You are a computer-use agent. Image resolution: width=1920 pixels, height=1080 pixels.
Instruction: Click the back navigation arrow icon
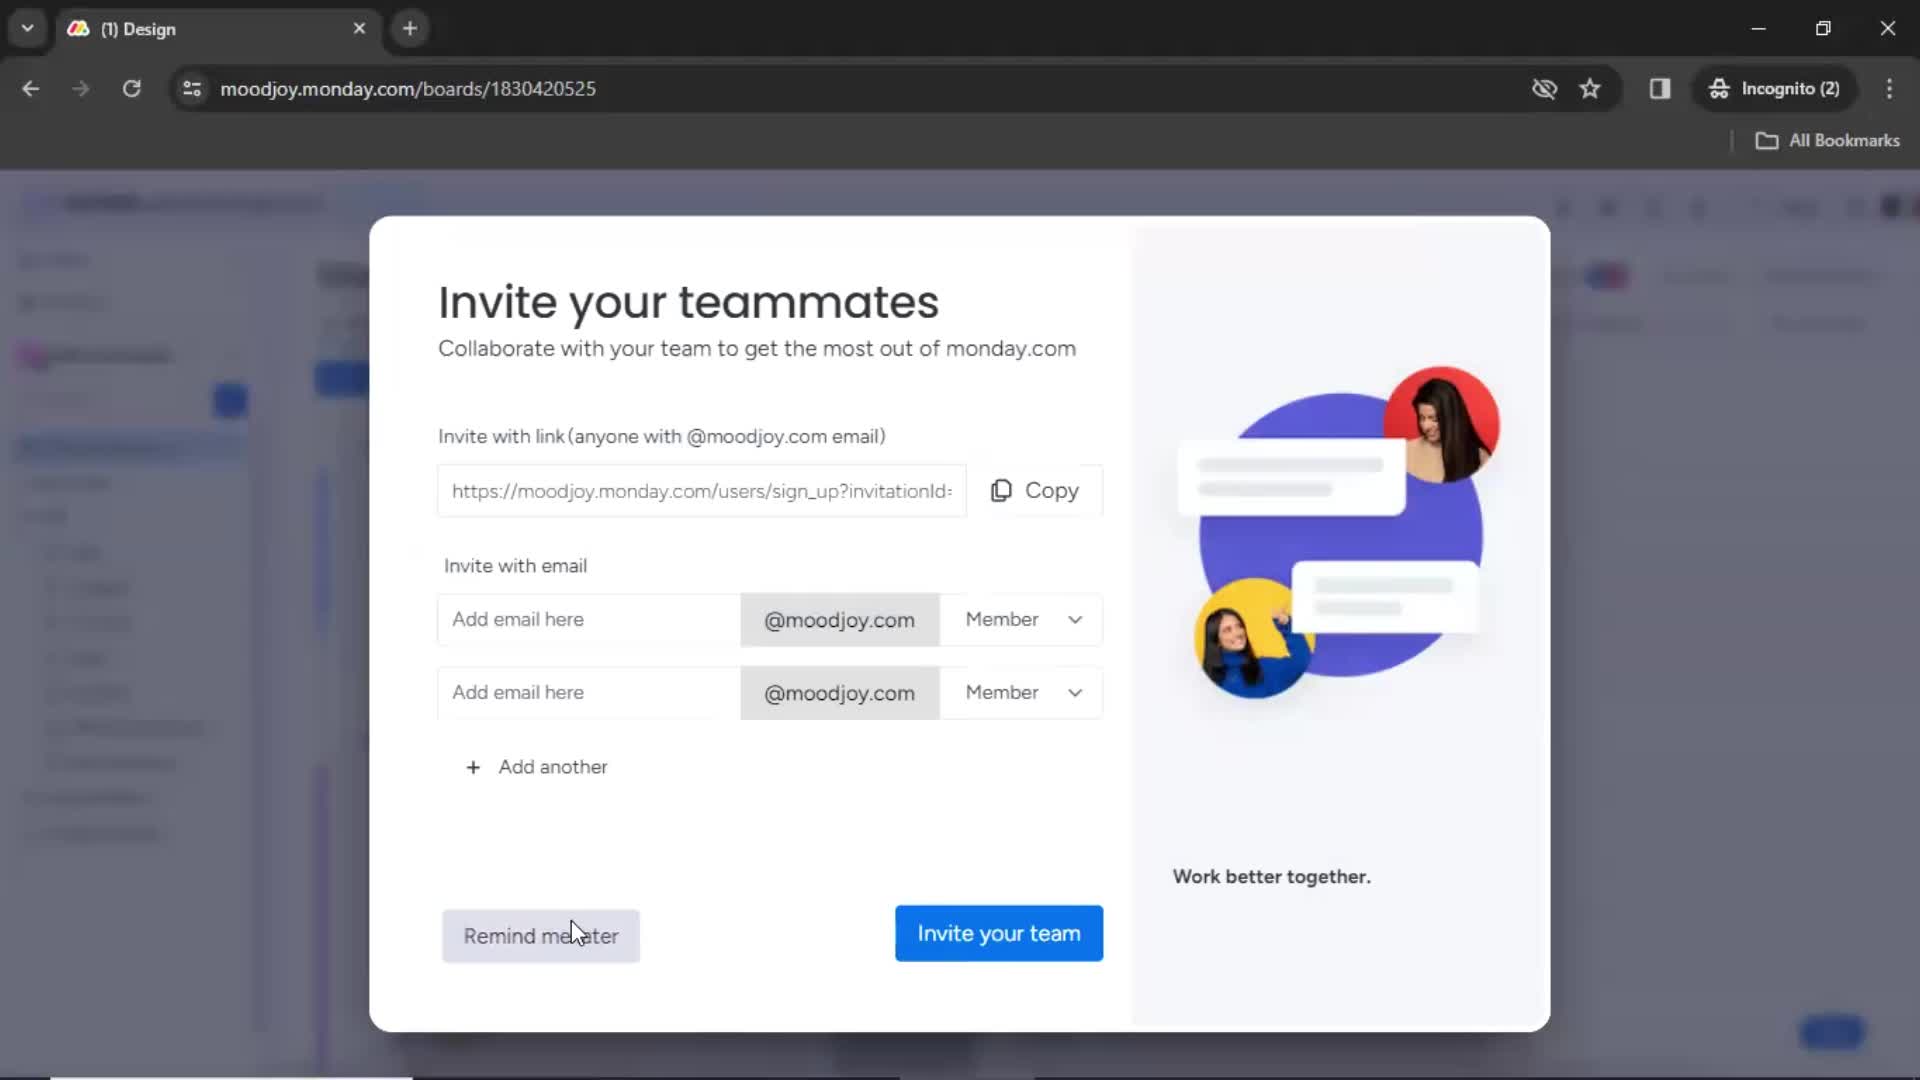(32, 88)
